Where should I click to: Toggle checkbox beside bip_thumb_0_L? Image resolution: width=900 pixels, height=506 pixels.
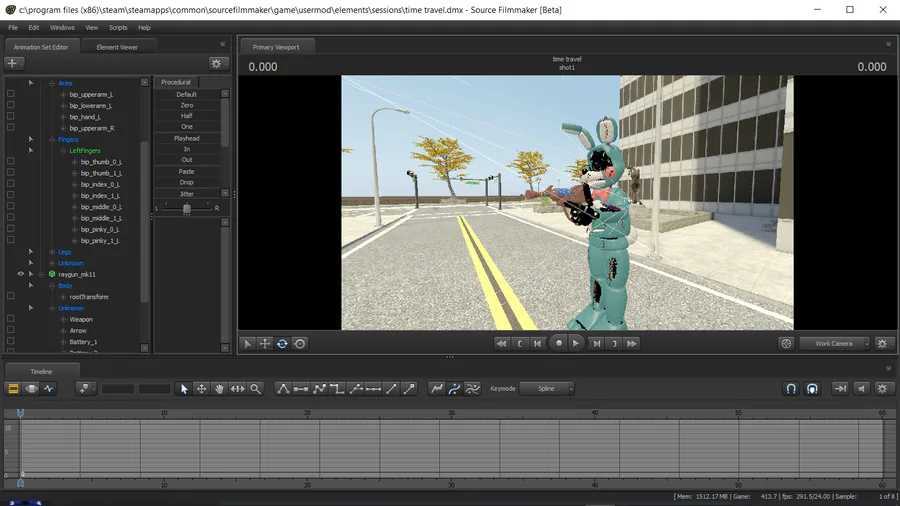click(x=10, y=161)
